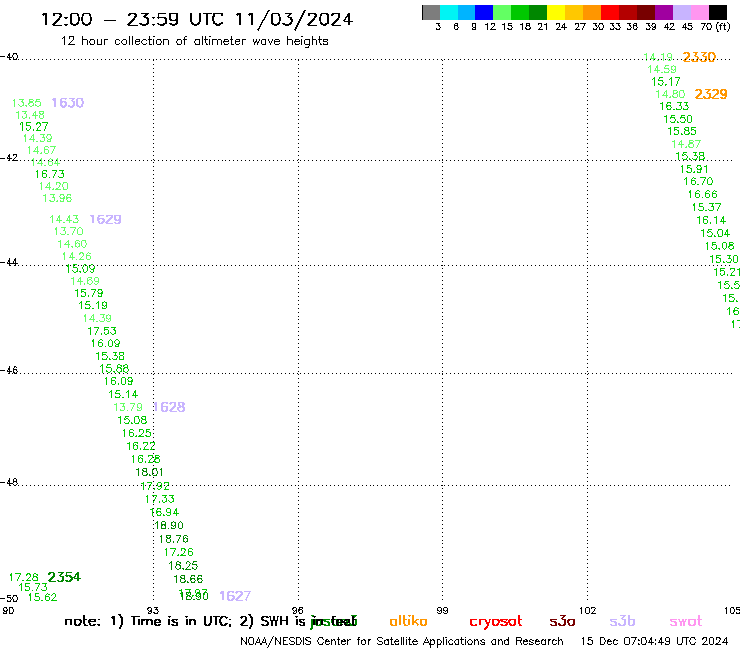This screenshot has width=740, height=650.
Task: Click the wave height value 17.33
Action: point(160,499)
